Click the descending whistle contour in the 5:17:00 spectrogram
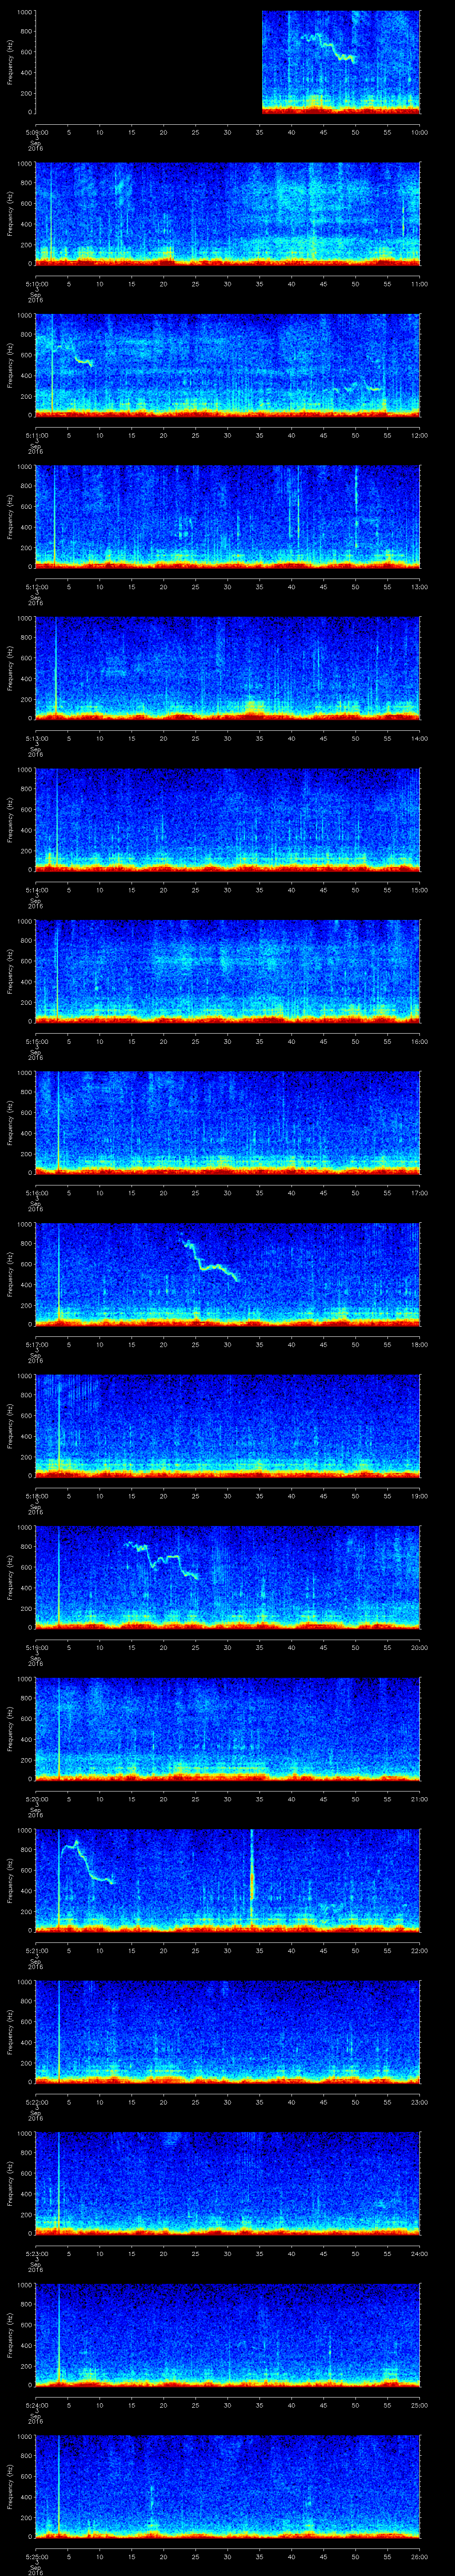Image resolution: width=455 pixels, height=2576 pixels. pyautogui.click(x=210, y=1260)
